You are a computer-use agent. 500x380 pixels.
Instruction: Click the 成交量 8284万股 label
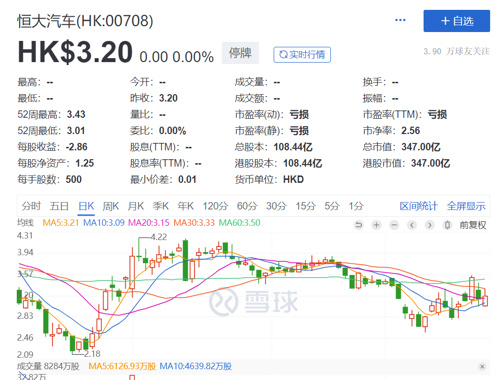[48, 366]
